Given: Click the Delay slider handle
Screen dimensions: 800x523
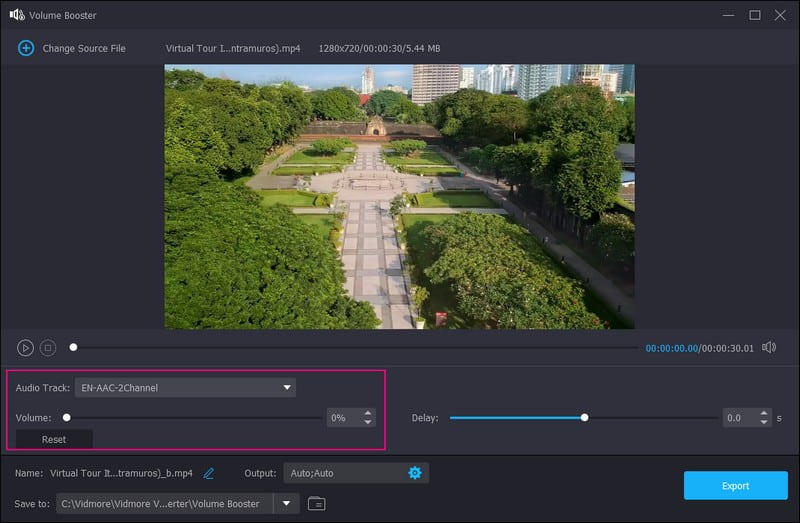Looking at the screenshot, I should point(585,418).
